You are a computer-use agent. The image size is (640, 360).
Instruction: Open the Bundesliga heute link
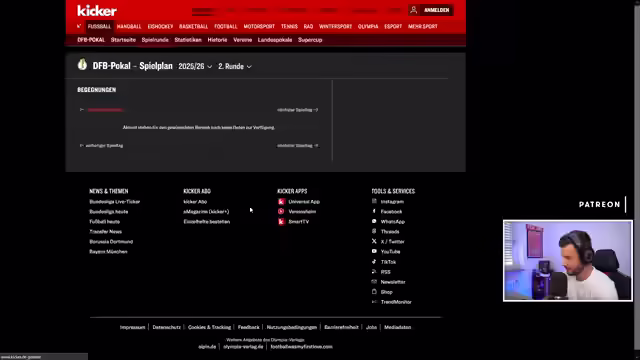109,211
